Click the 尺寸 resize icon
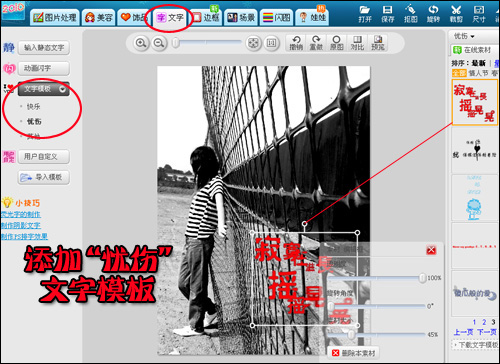500x364 pixels. click(479, 14)
